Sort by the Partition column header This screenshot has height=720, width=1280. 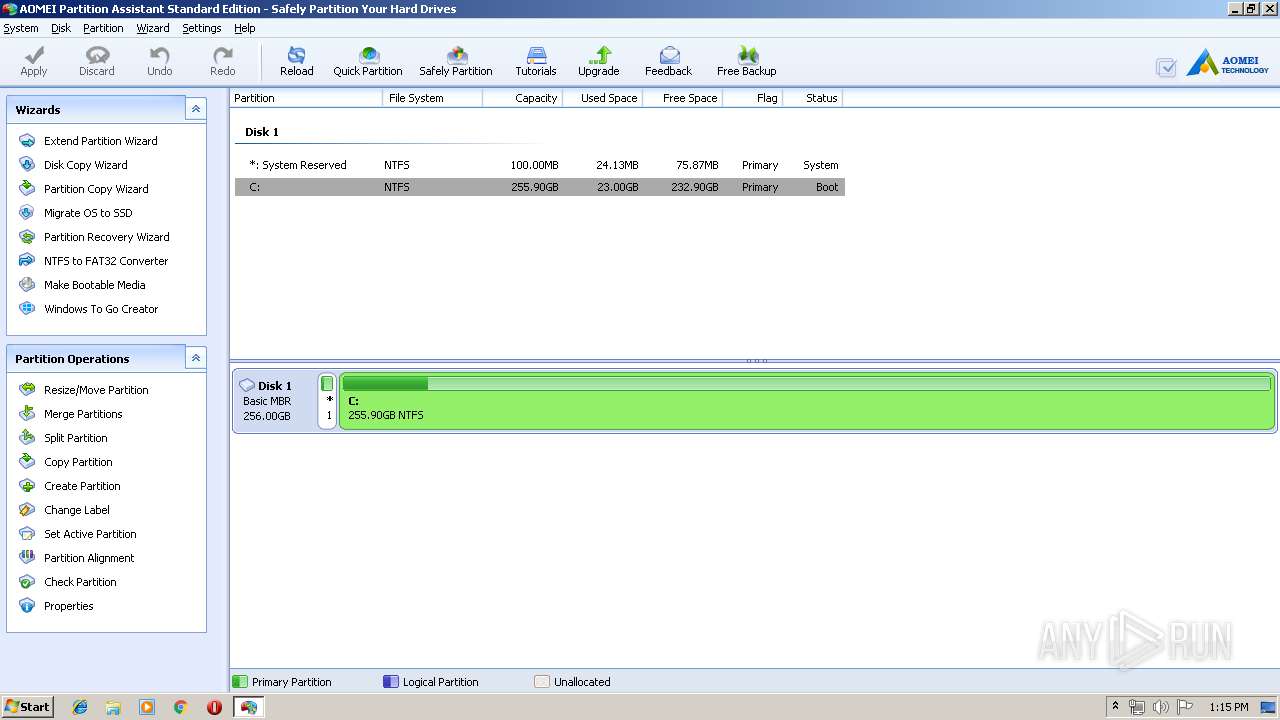(306, 98)
